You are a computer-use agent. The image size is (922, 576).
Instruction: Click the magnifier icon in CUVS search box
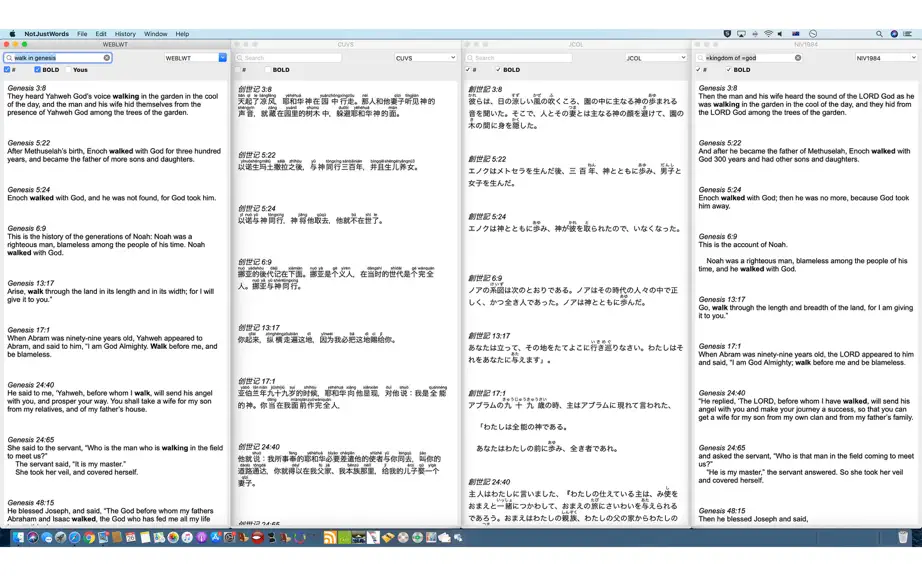239,58
